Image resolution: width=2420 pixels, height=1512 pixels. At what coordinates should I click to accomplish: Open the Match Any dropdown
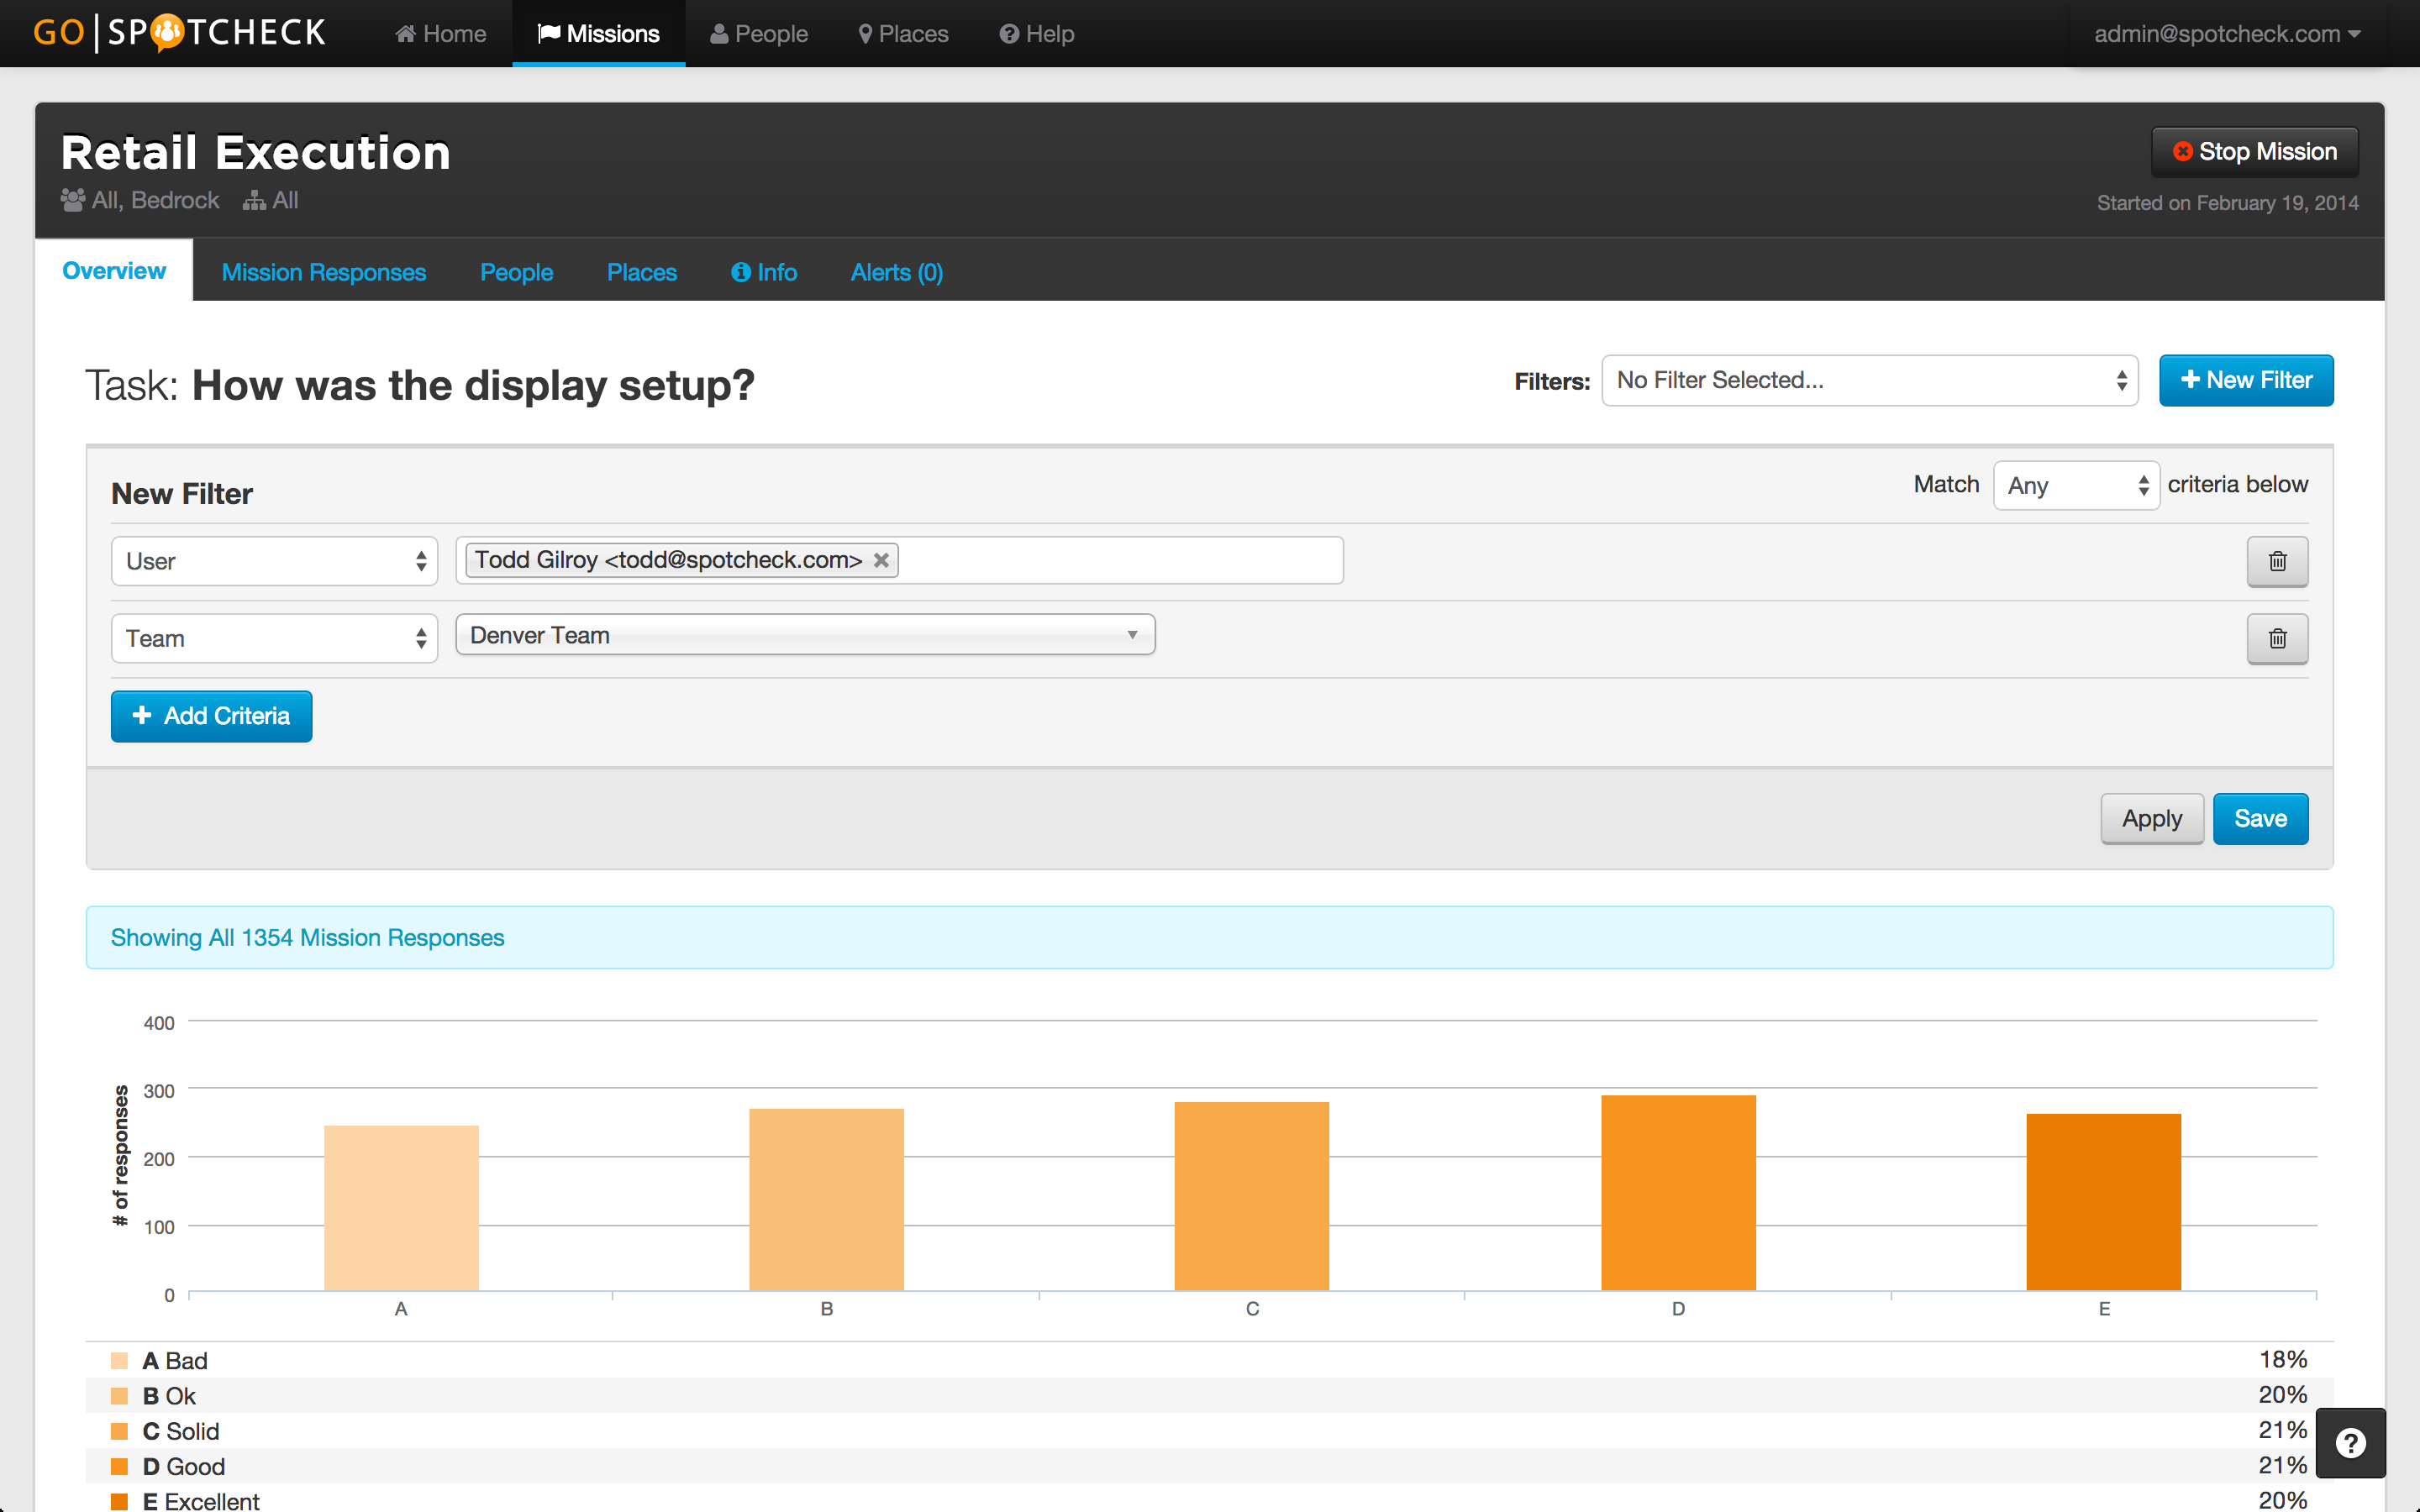[2076, 485]
